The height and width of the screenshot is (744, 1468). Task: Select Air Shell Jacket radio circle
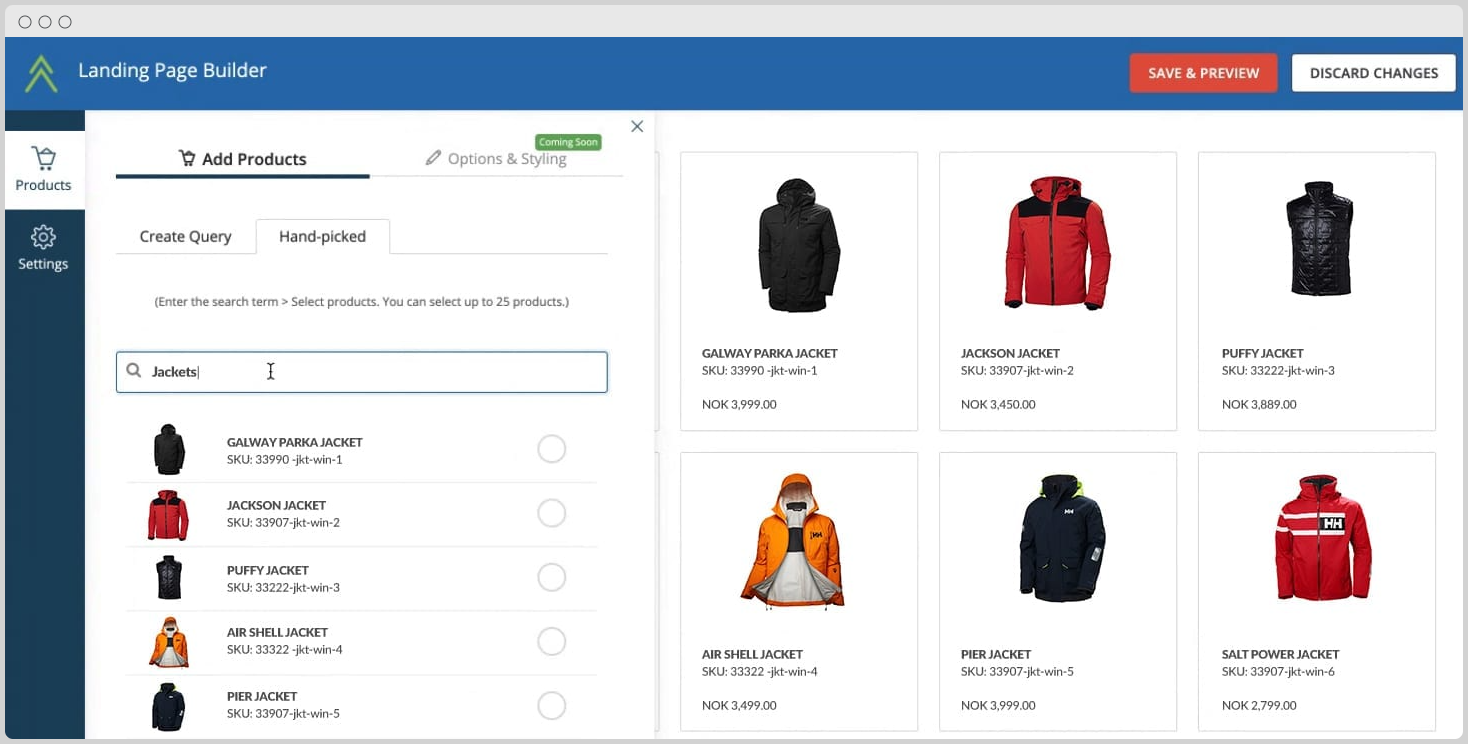tap(552, 641)
